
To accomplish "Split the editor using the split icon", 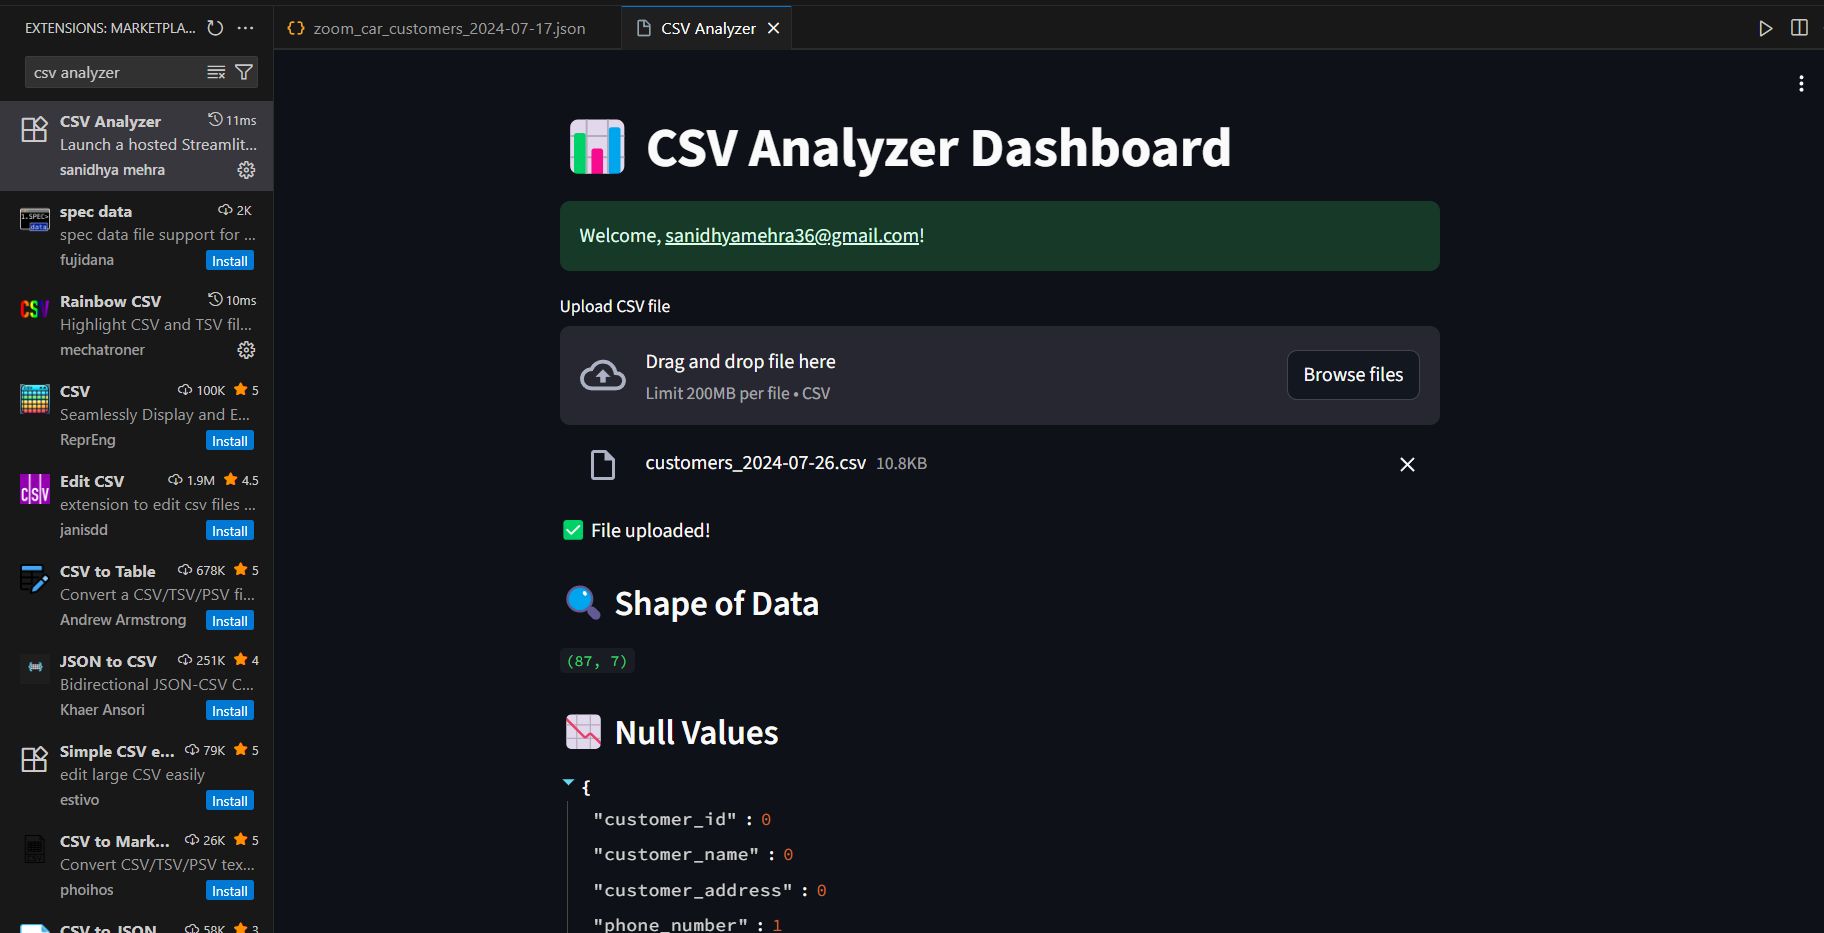I will coord(1800,28).
